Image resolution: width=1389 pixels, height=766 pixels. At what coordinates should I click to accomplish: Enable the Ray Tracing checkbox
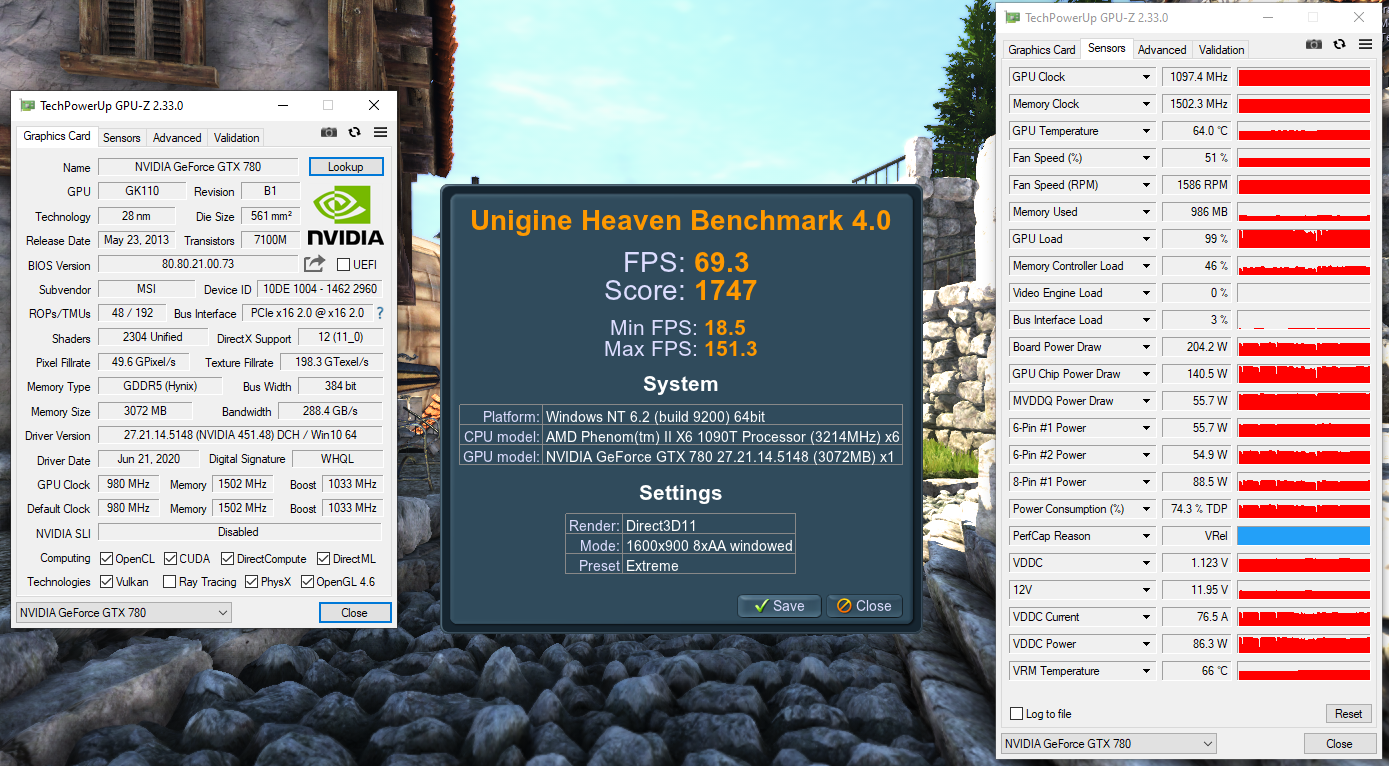click(x=170, y=582)
